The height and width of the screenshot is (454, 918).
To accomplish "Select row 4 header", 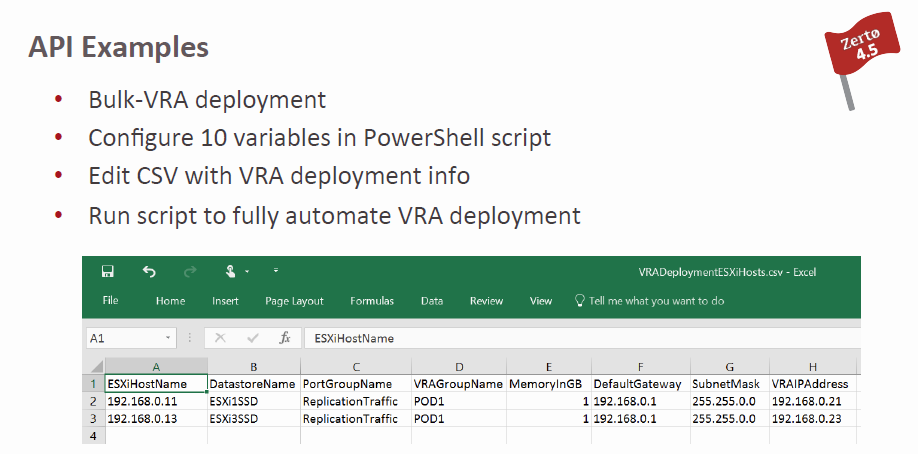I will pos(94,436).
